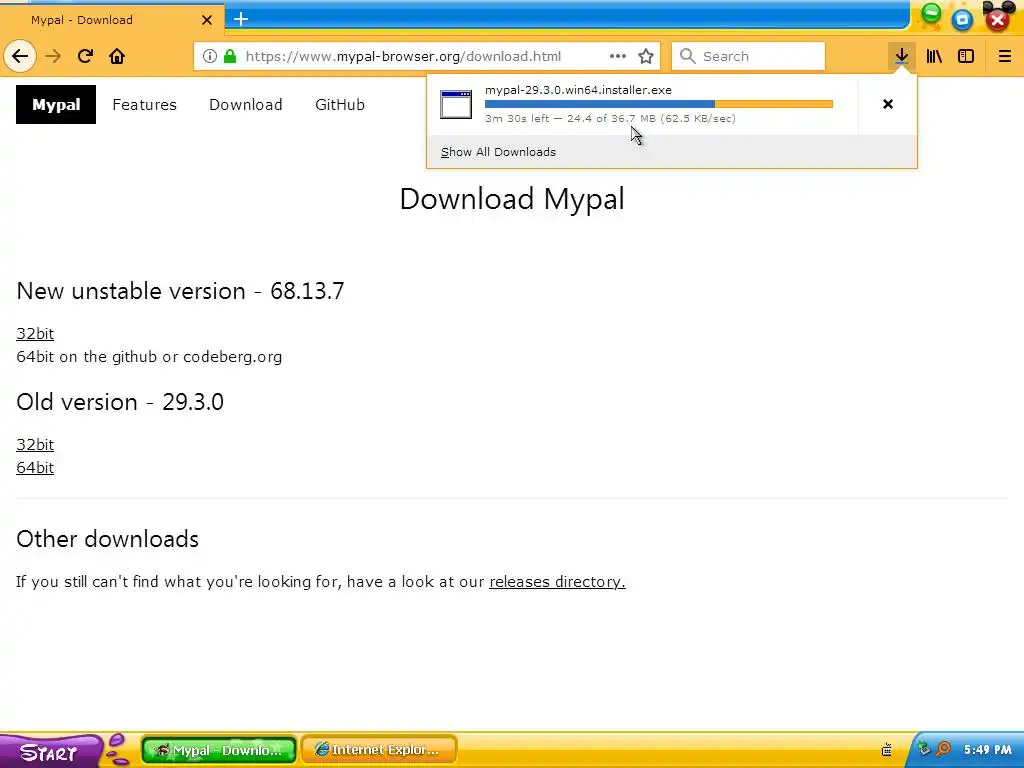Click the New unstable version - 68.13.7 heading
This screenshot has height=768, width=1024.
180,291
